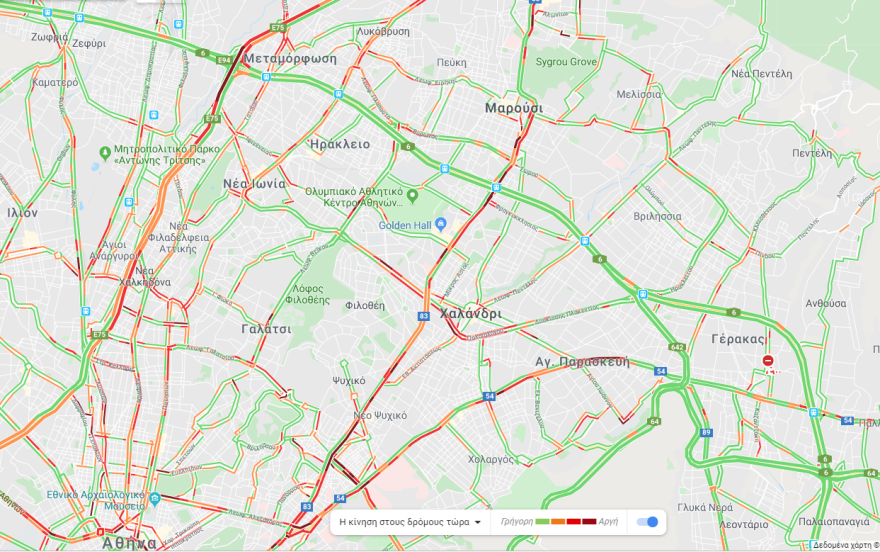Click the Μαρούσι place label
This screenshot has height=552, width=880.
click(514, 108)
